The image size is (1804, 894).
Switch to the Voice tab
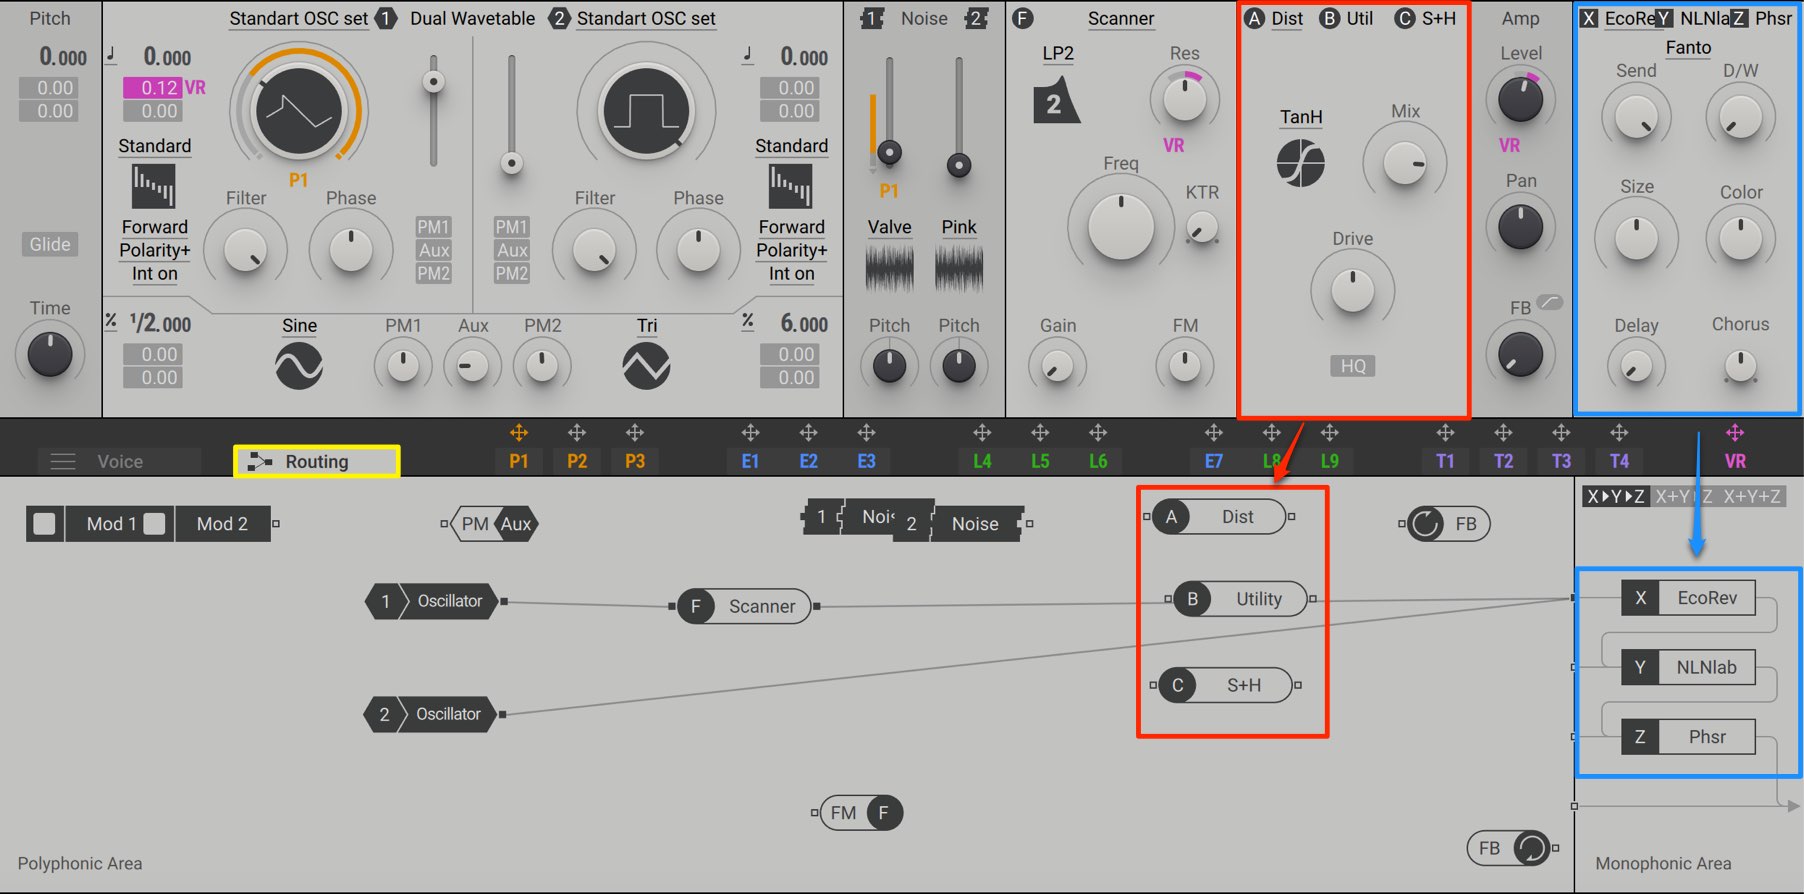pos(120,462)
